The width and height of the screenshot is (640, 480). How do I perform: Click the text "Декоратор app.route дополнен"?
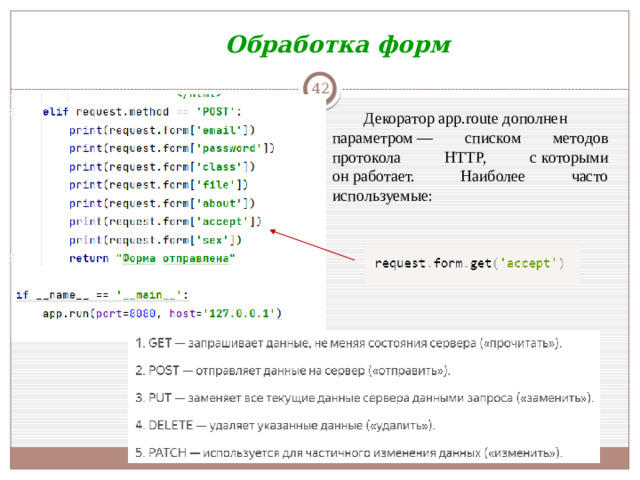pos(465,119)
